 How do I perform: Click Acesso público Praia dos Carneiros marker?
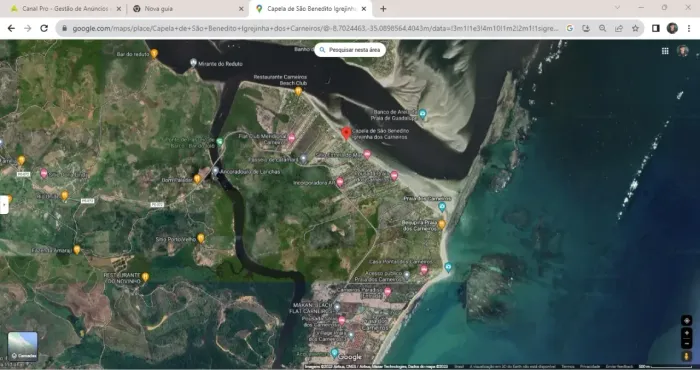(406, 275)
